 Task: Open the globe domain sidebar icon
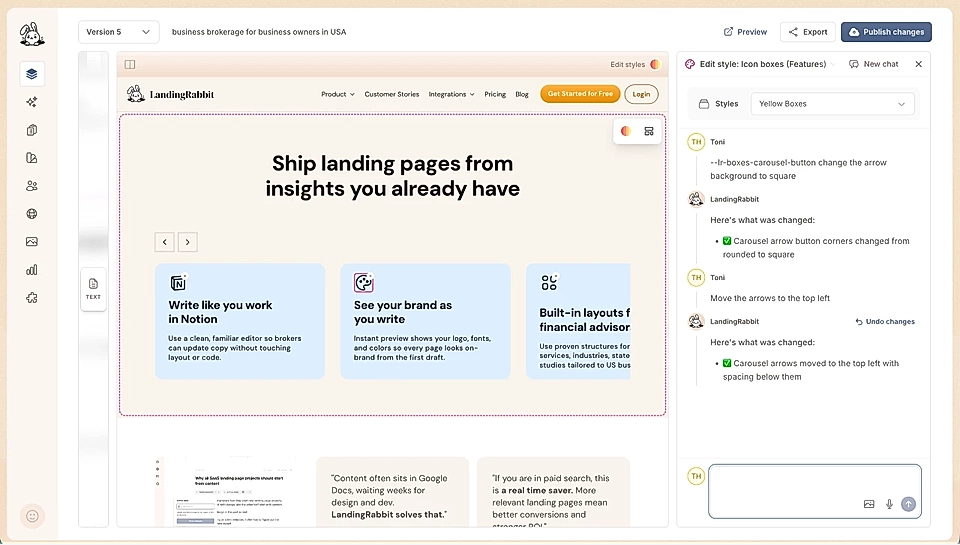pyautogui.click(x=32, y=214)
